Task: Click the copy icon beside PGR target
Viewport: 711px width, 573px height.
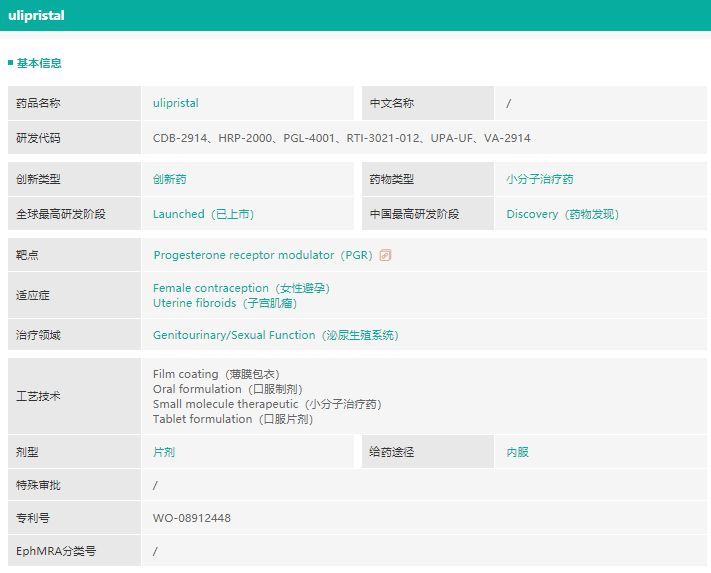Action: pos(386,255)
